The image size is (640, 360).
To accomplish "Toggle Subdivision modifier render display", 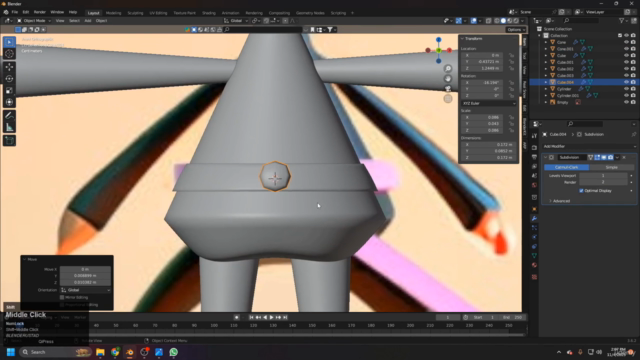I will point(611,157).
